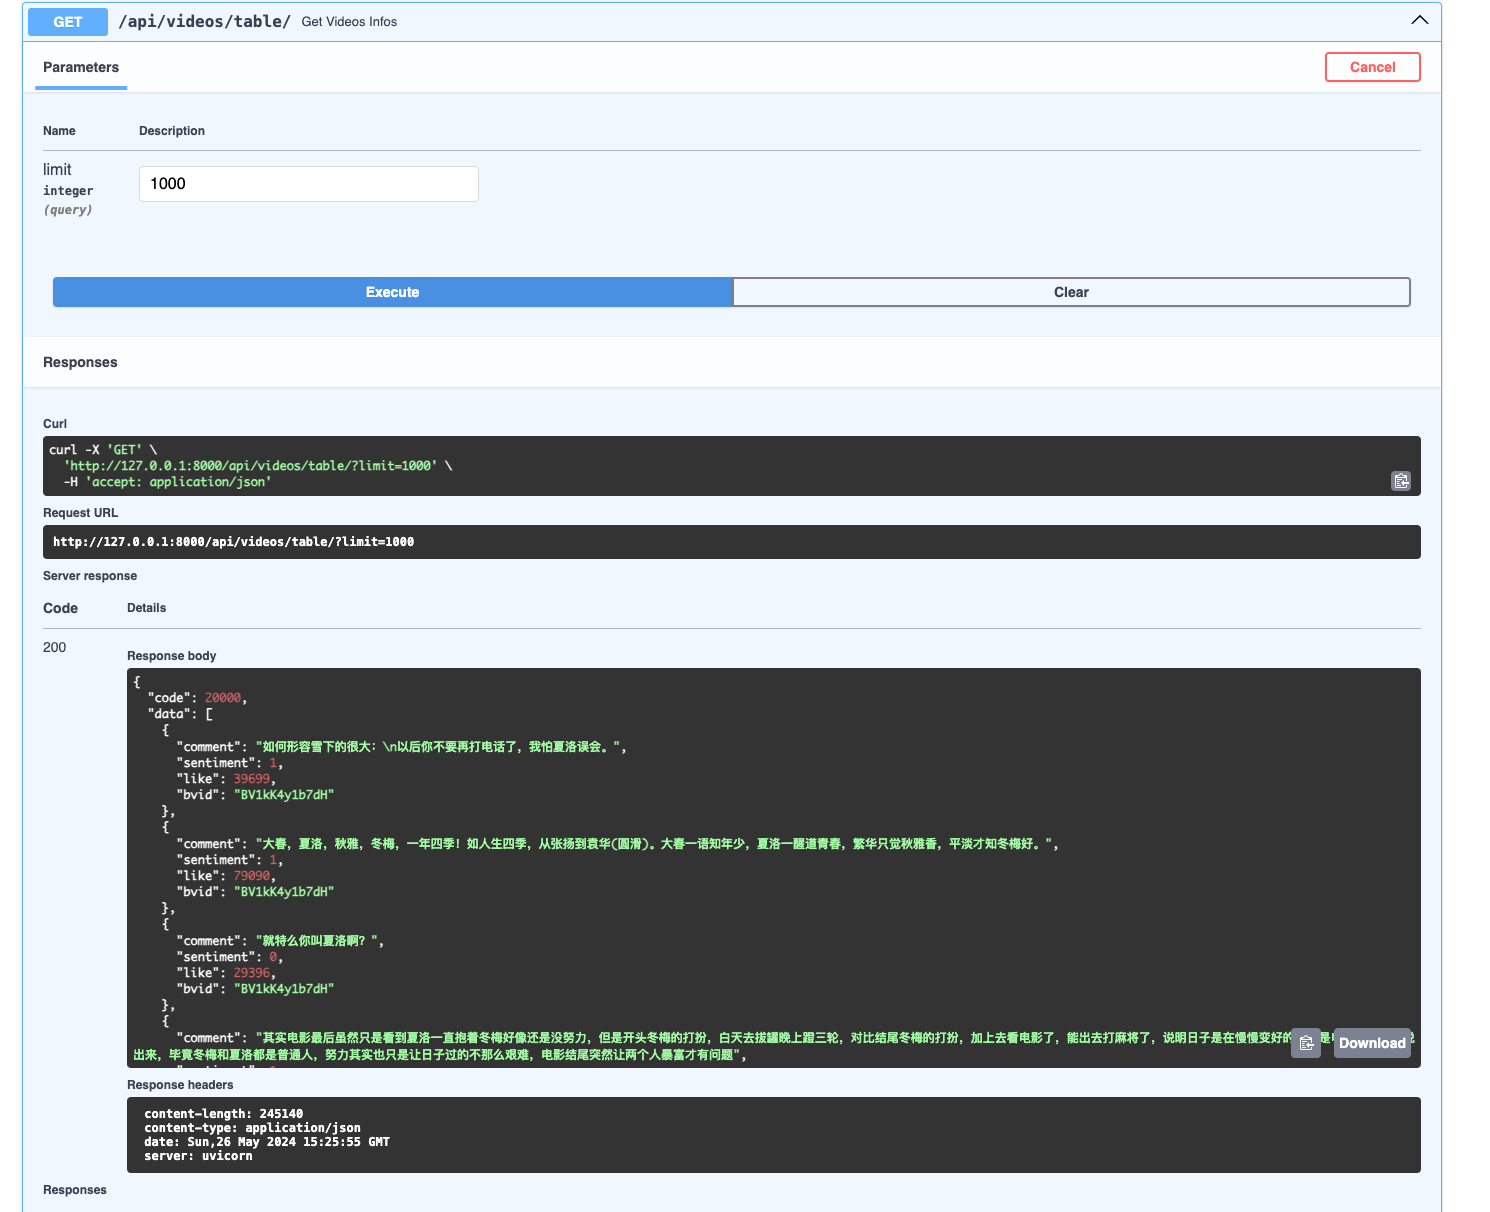
Task: Collapse the /api/videos/table/ endpoint section
Action: [x=1419, y=20]
